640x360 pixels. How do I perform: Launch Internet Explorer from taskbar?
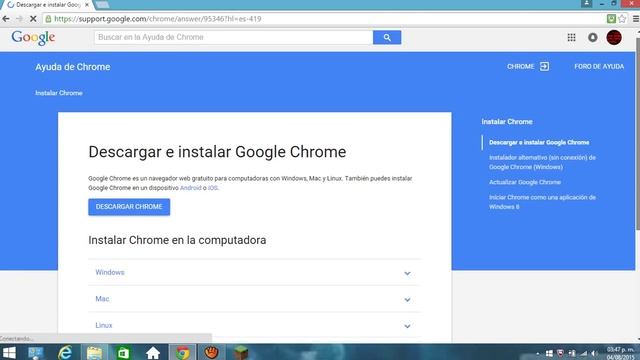(x=65, y=353)
